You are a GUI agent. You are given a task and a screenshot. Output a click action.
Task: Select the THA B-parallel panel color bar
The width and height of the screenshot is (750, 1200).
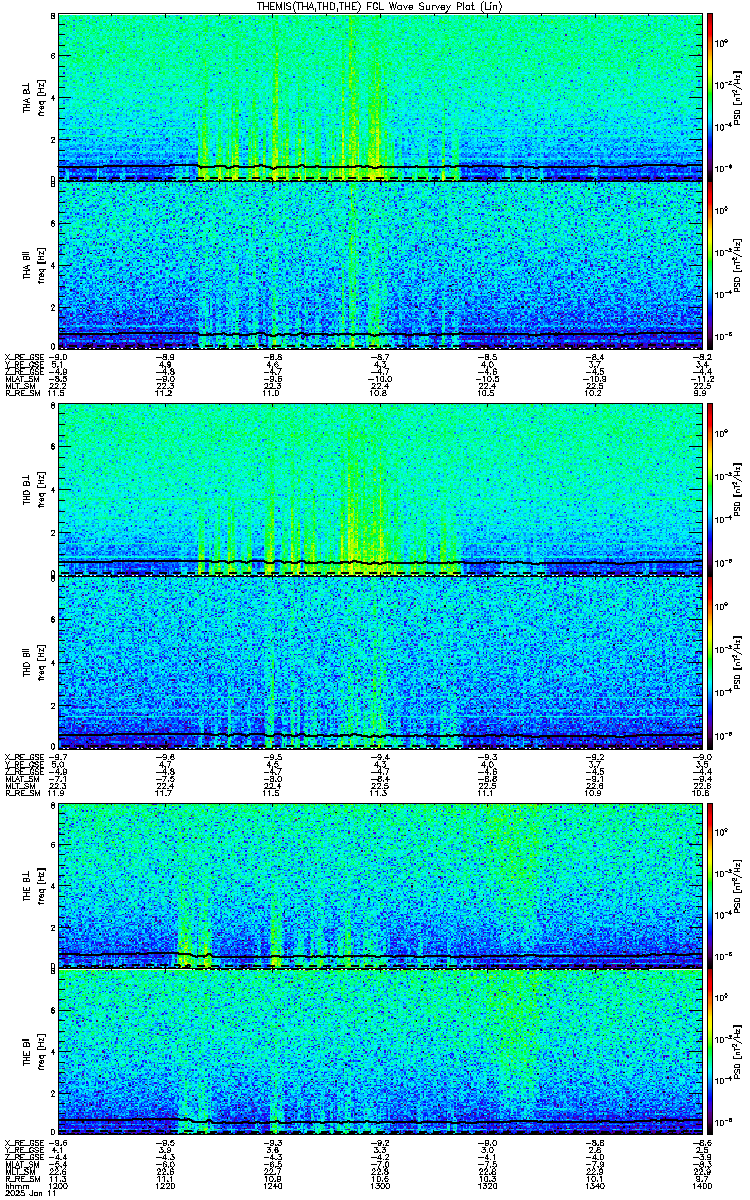[710, 264]
